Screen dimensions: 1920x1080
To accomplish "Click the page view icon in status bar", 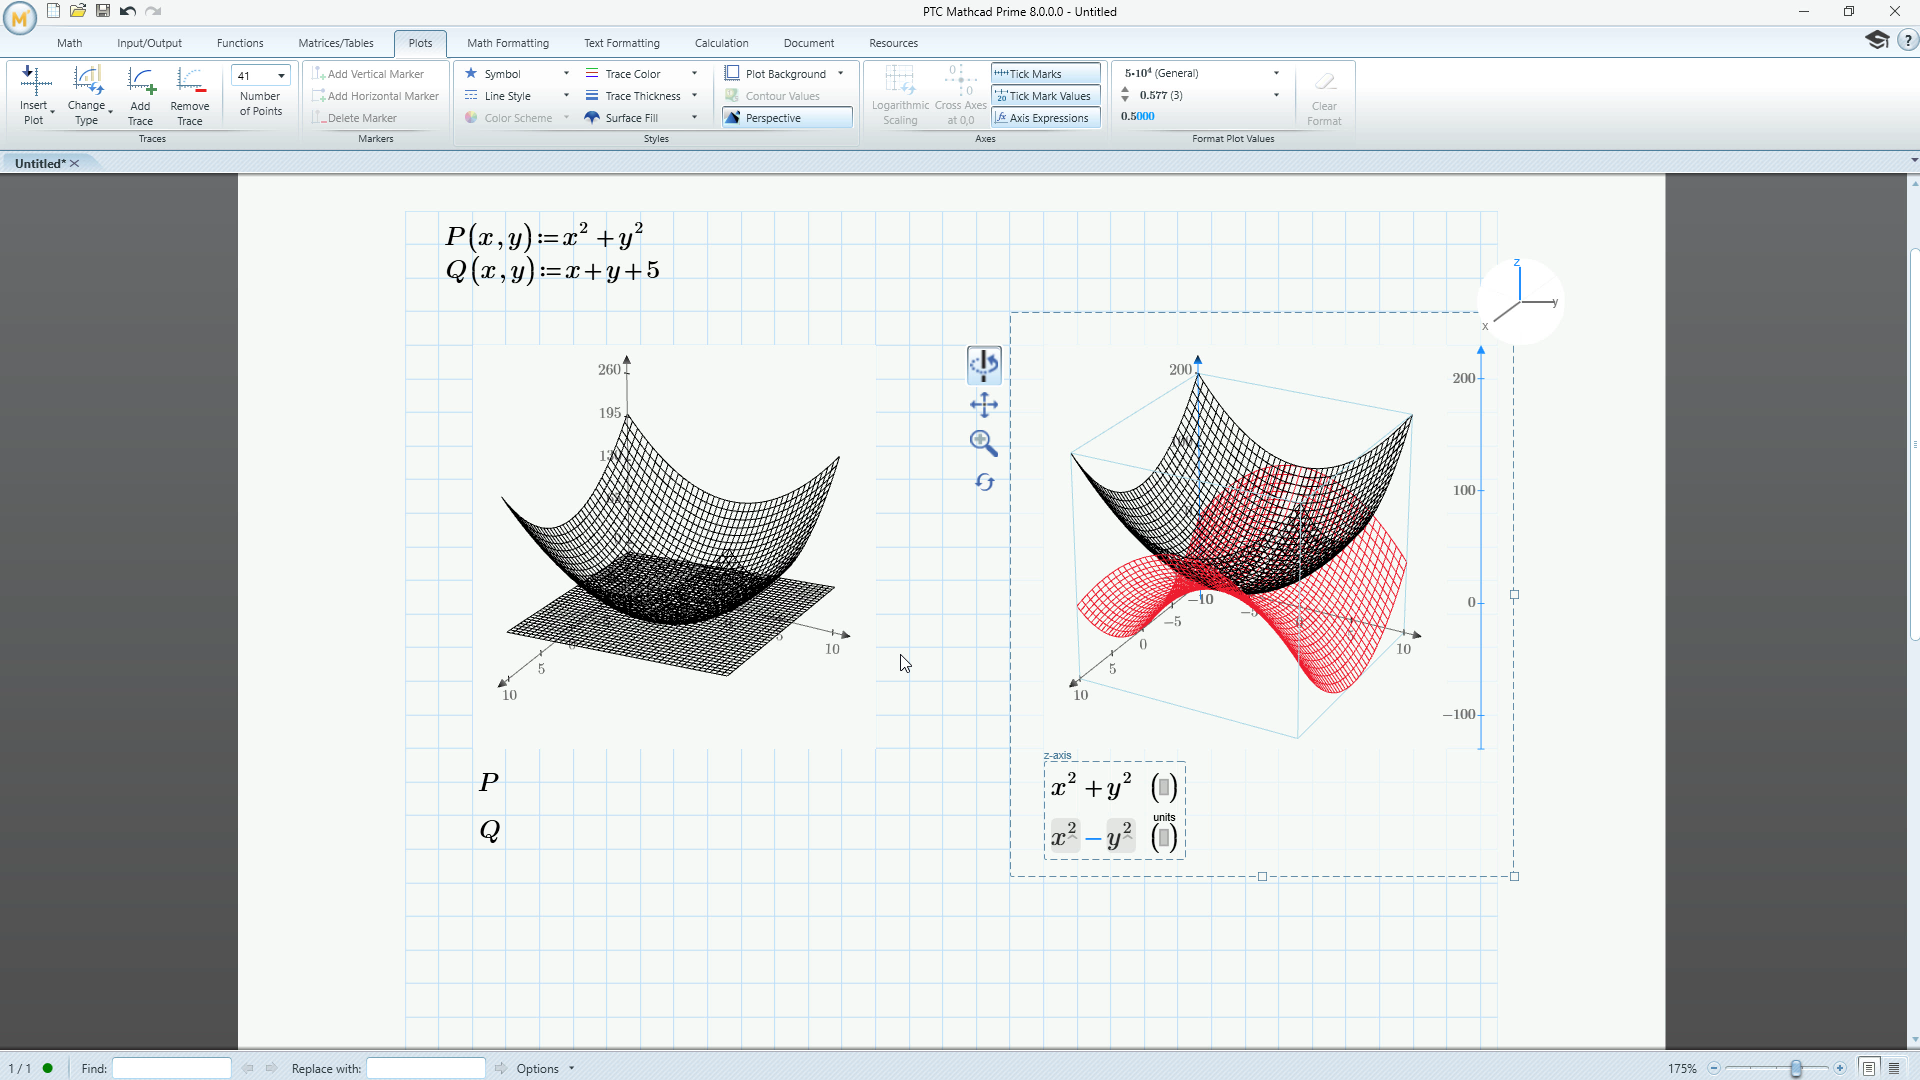I will (1868, 1068).
